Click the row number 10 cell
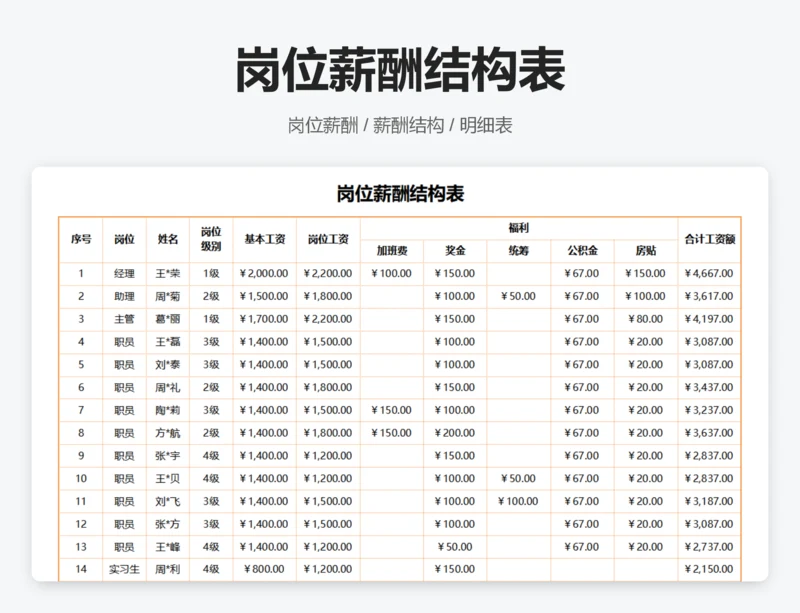The image size is (800, 613). coord(81,479)
